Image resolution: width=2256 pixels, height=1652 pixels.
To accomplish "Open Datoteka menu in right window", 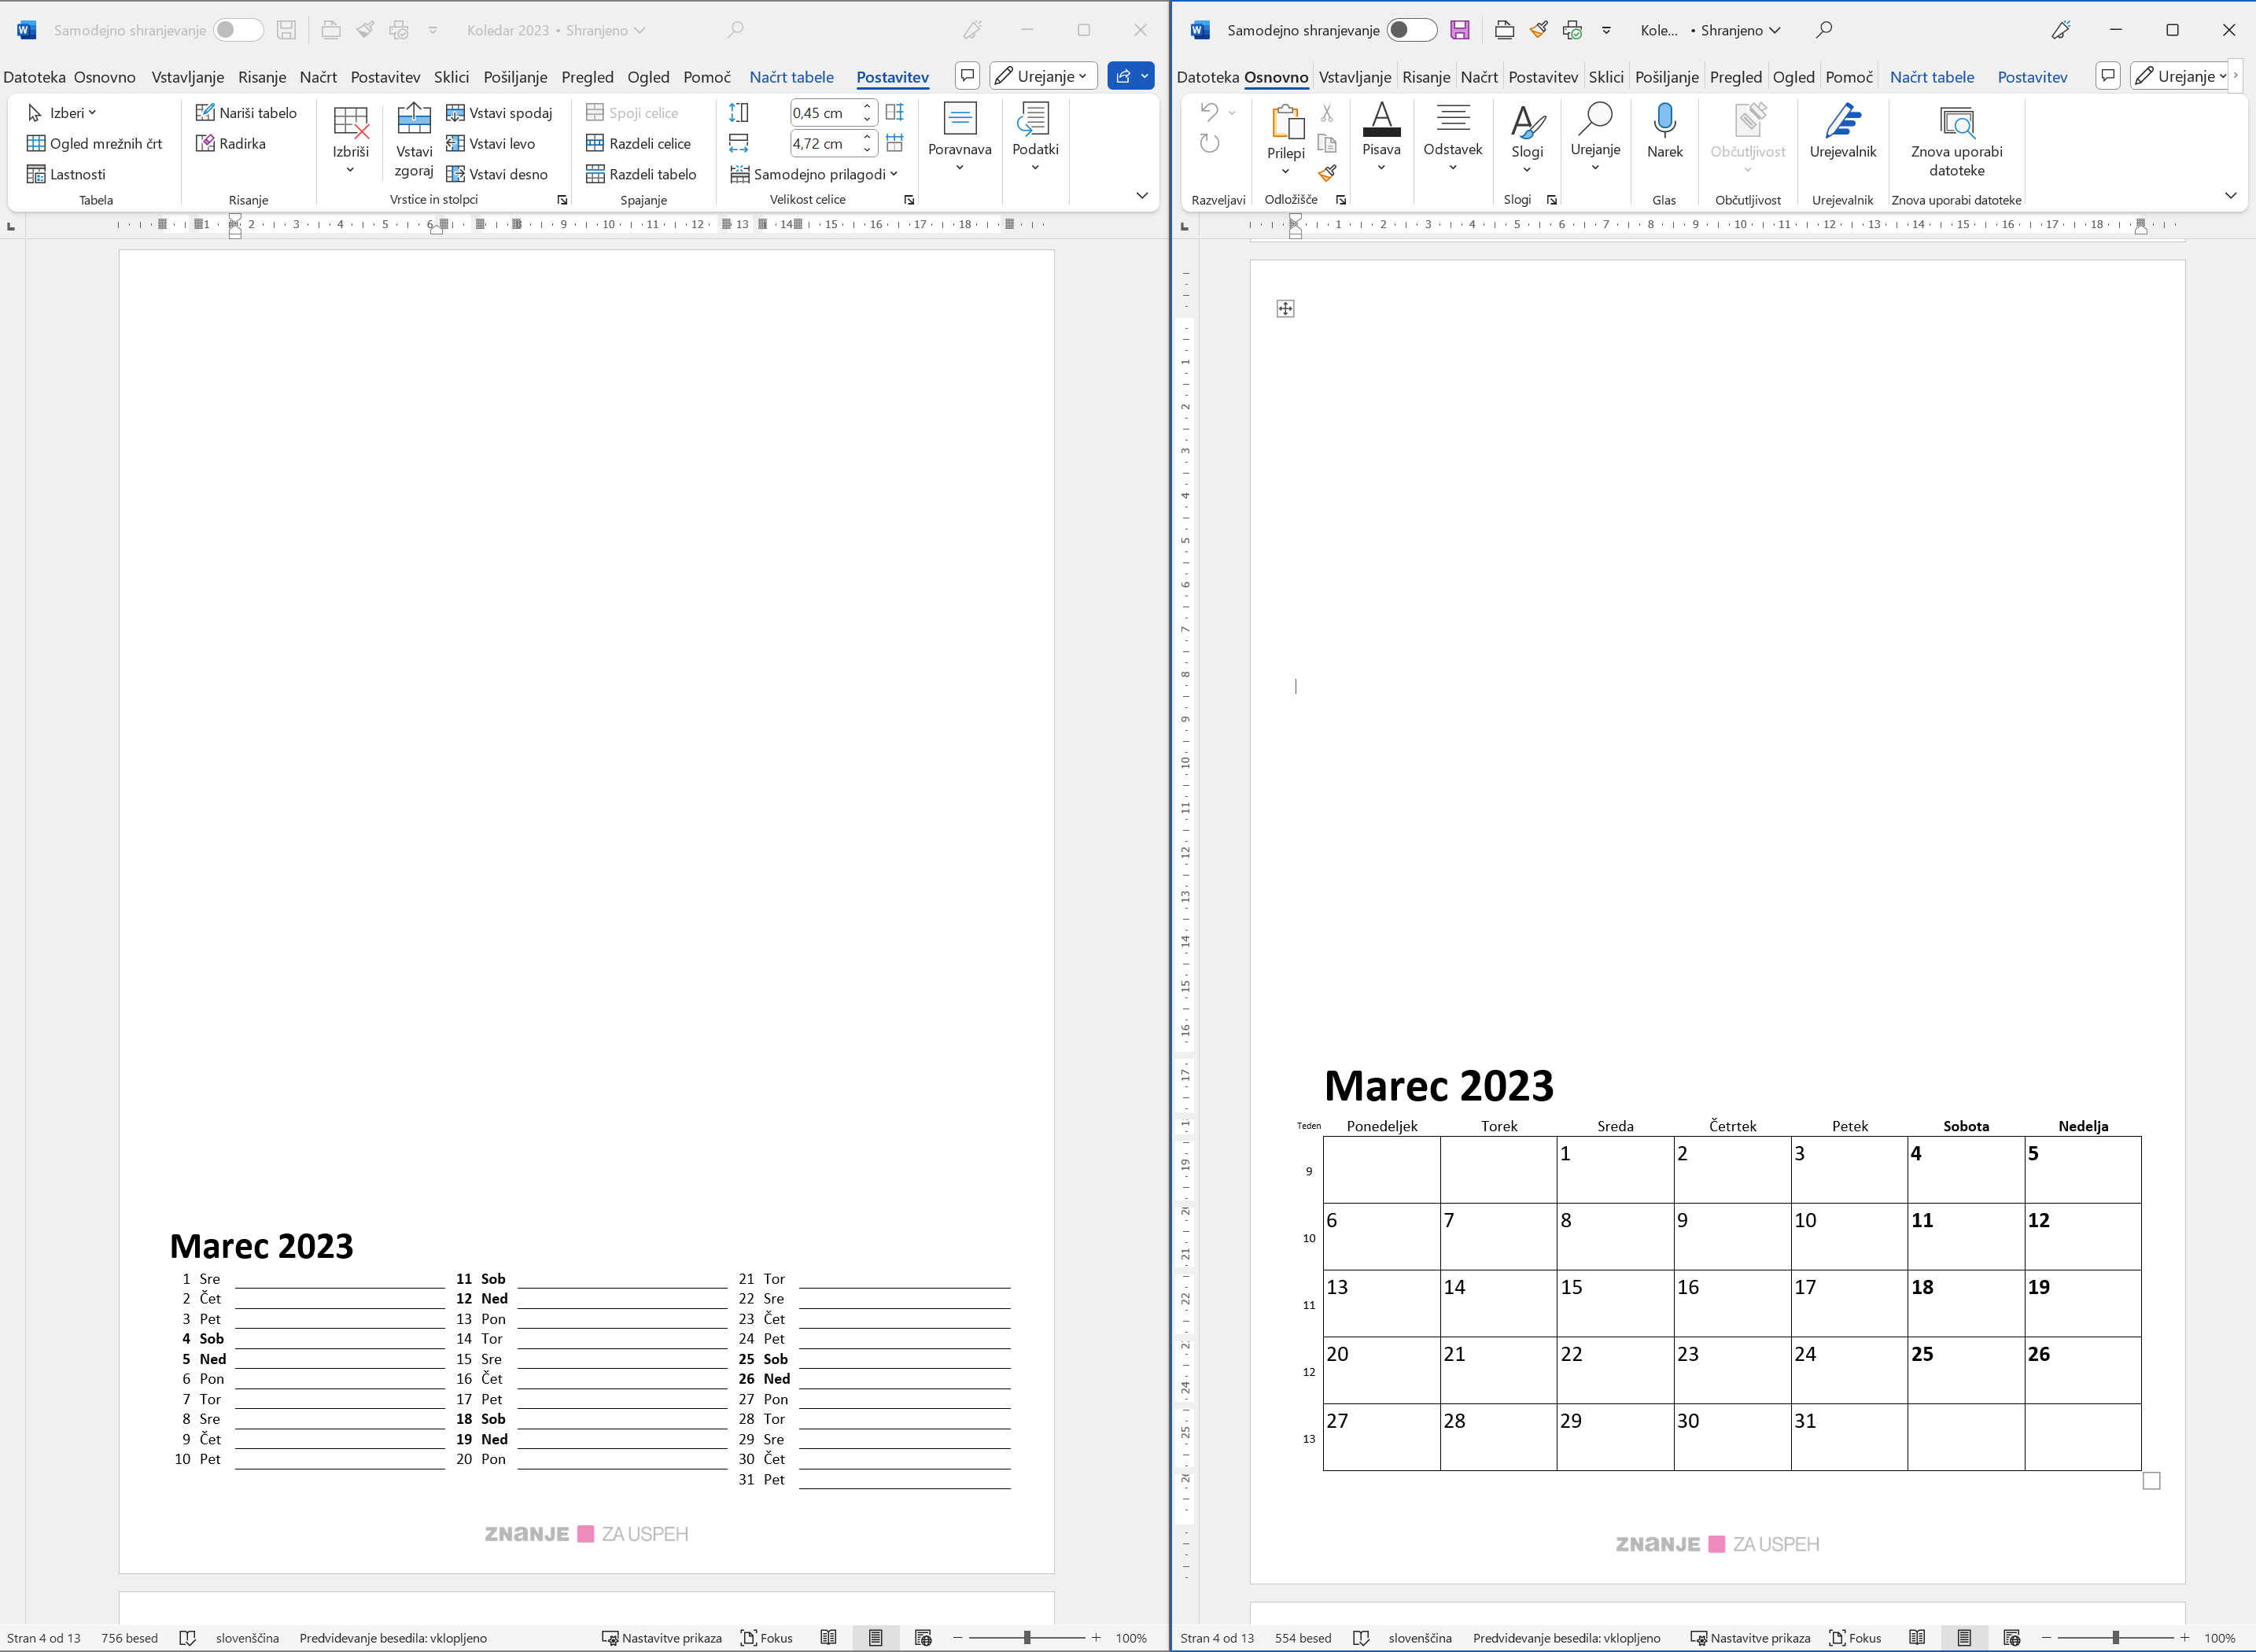I will pos(1207,77).
